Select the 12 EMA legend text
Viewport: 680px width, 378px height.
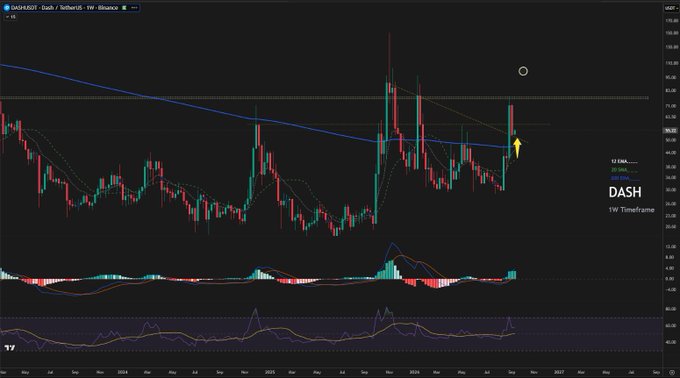(x=624, y=161)
